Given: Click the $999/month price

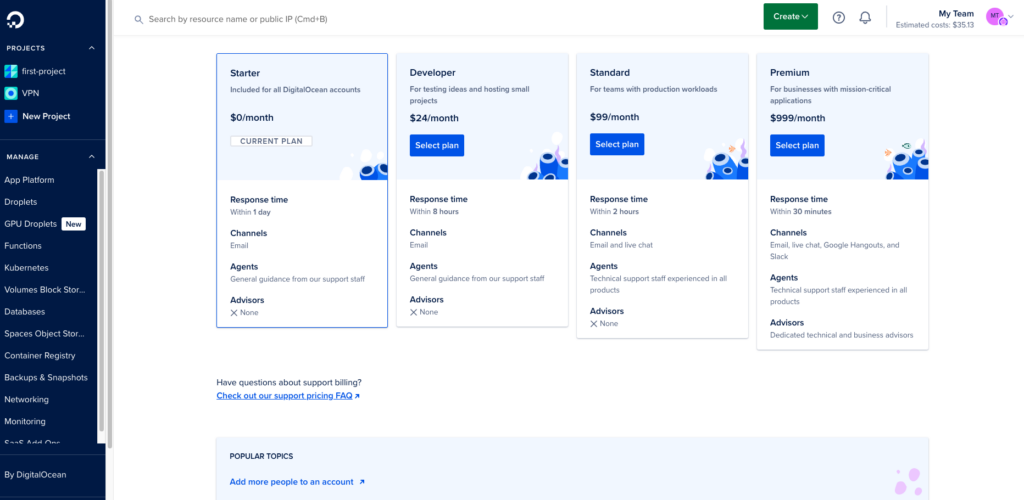Looking at the screenshot, I should point(797,118).
